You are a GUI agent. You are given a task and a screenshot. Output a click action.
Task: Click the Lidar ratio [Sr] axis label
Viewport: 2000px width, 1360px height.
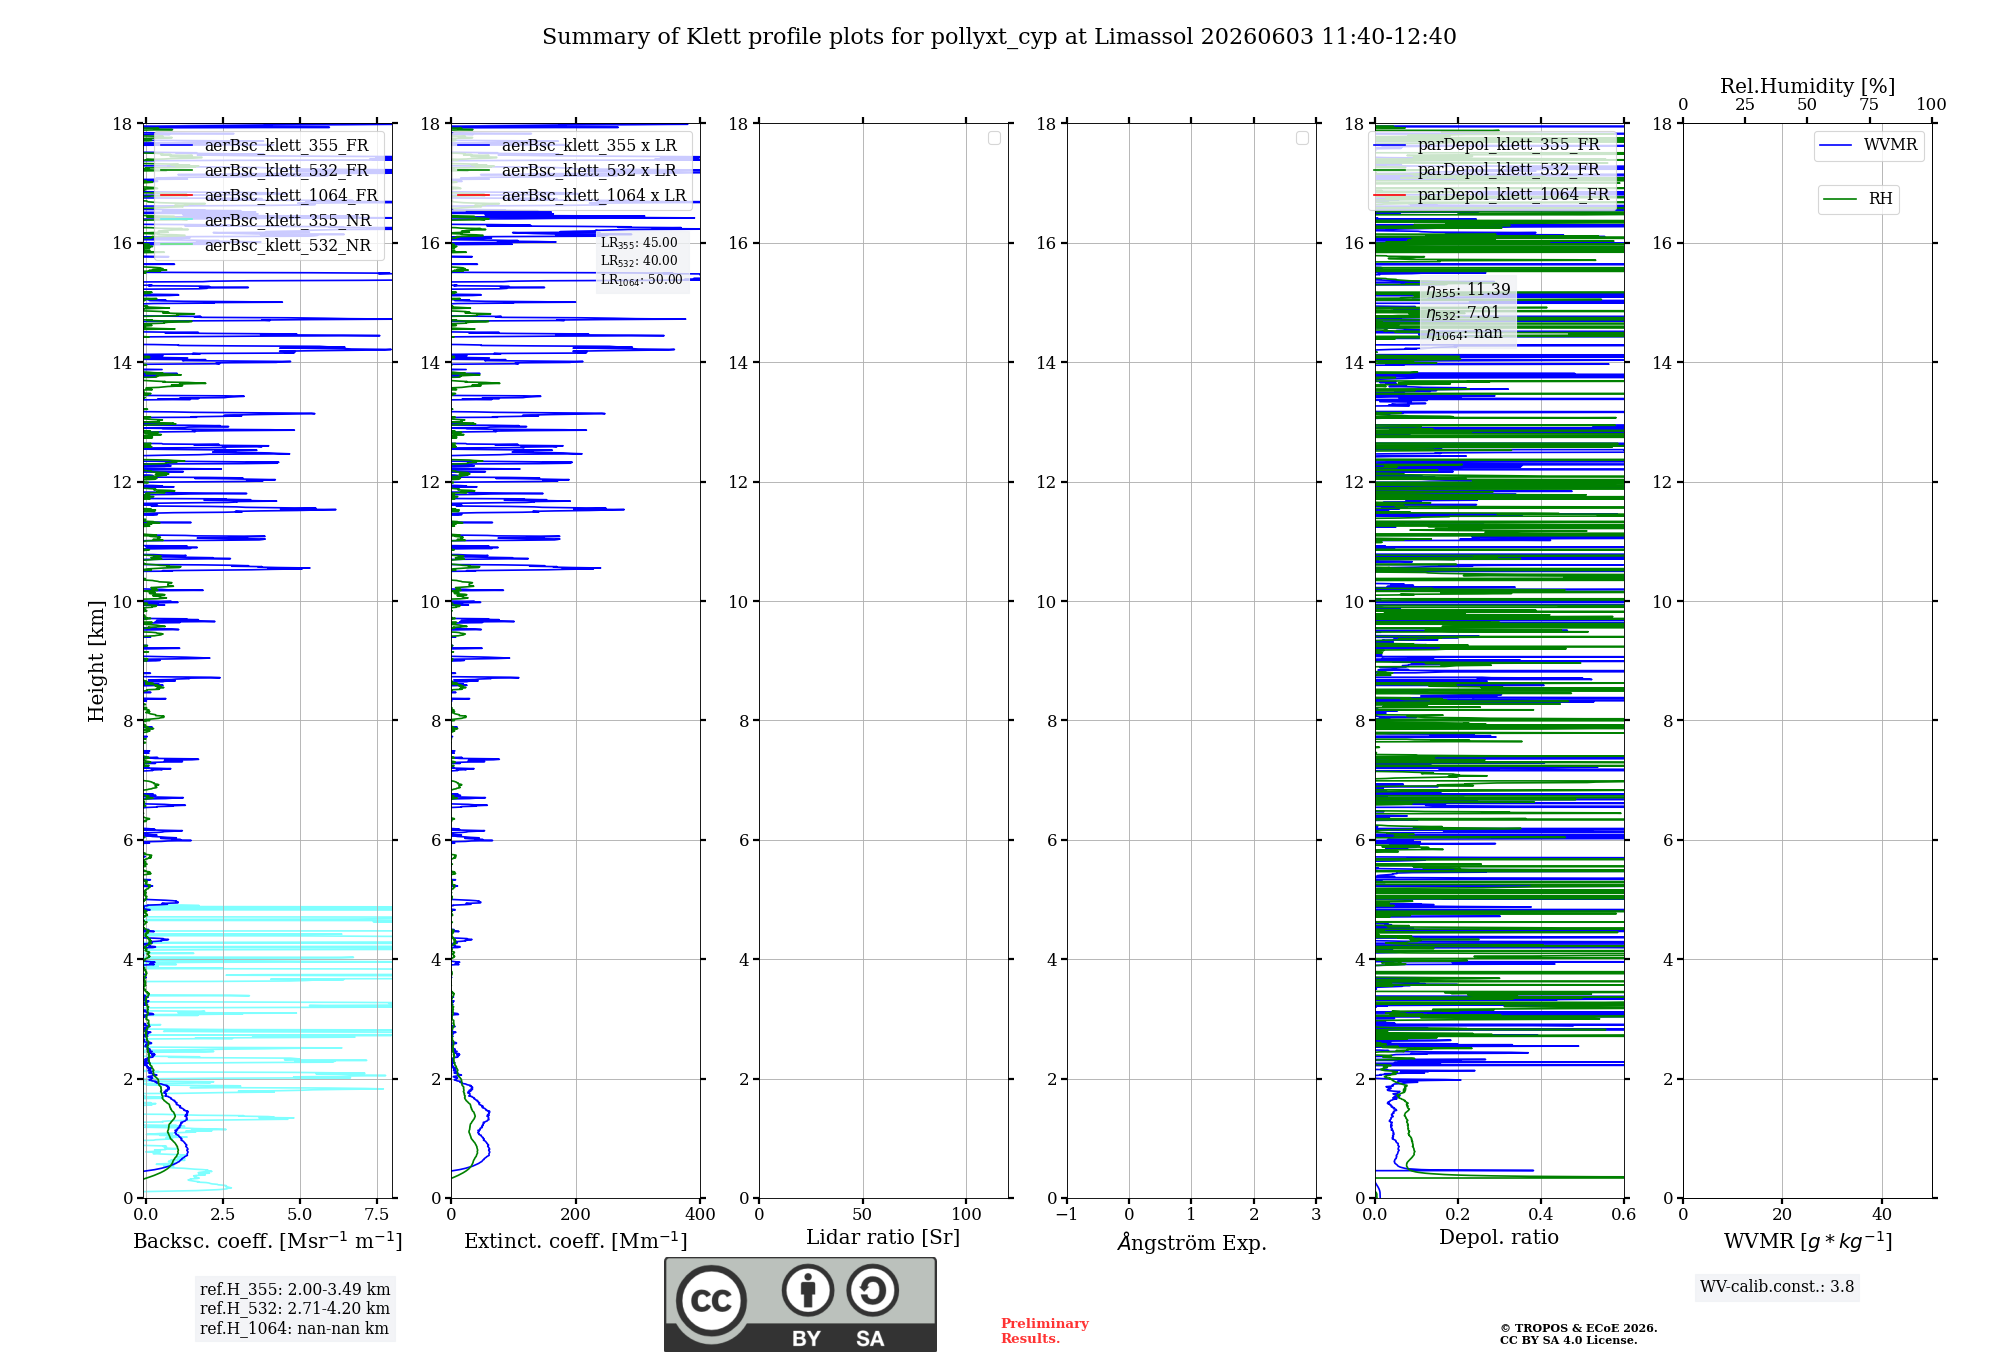[x=883, y=1238]
